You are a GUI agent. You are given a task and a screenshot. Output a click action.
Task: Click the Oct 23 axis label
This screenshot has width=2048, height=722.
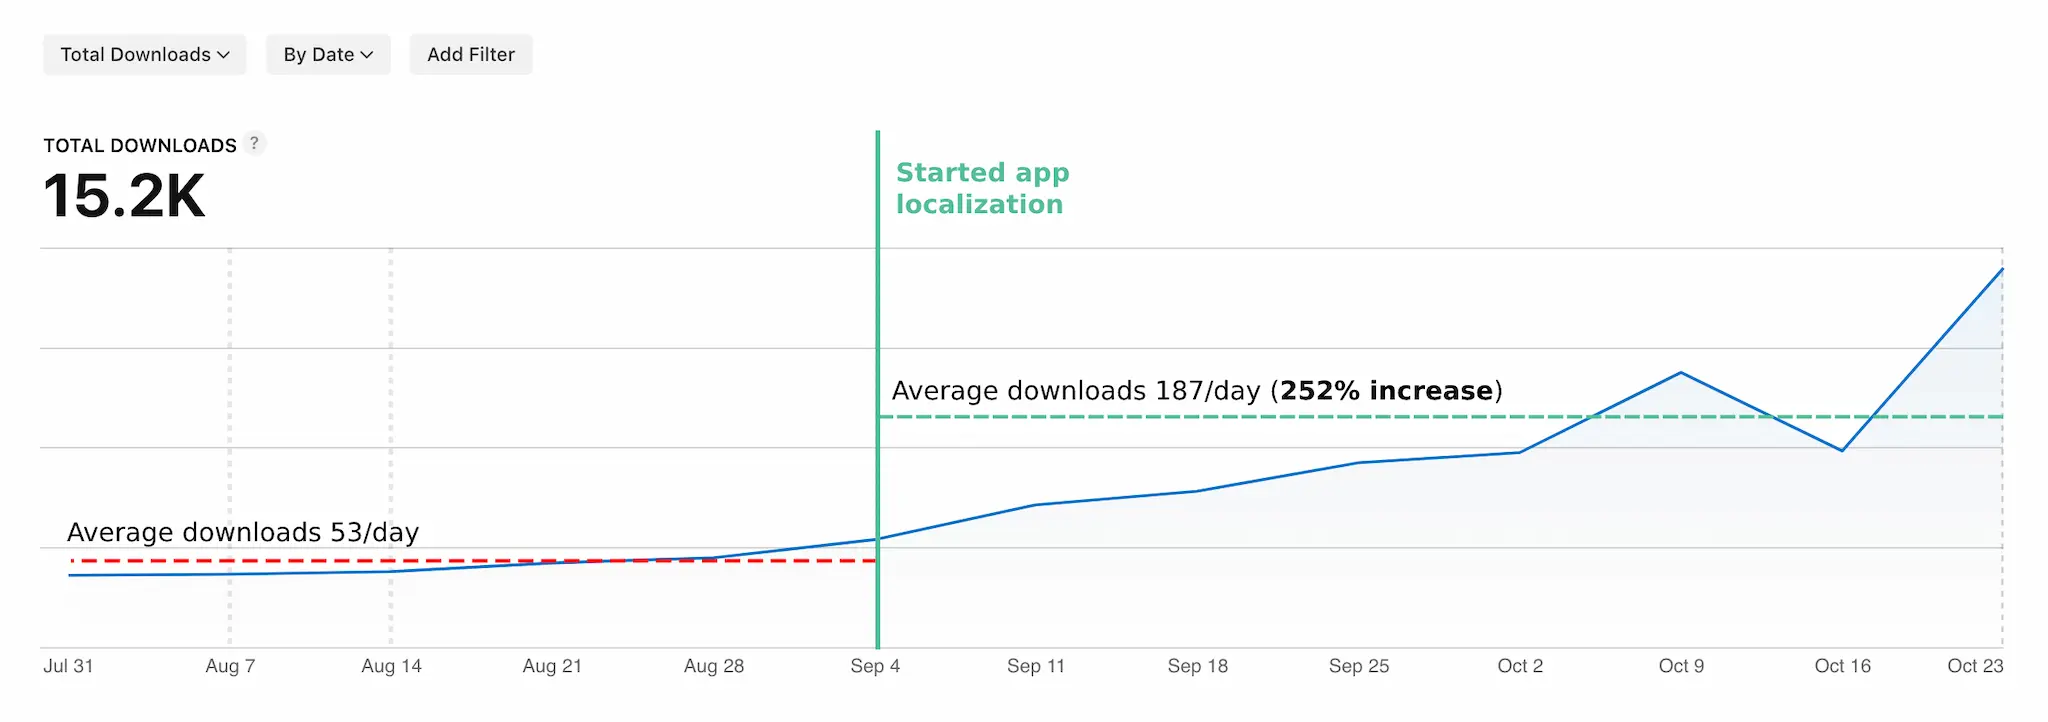click(x=1976, y=665)
